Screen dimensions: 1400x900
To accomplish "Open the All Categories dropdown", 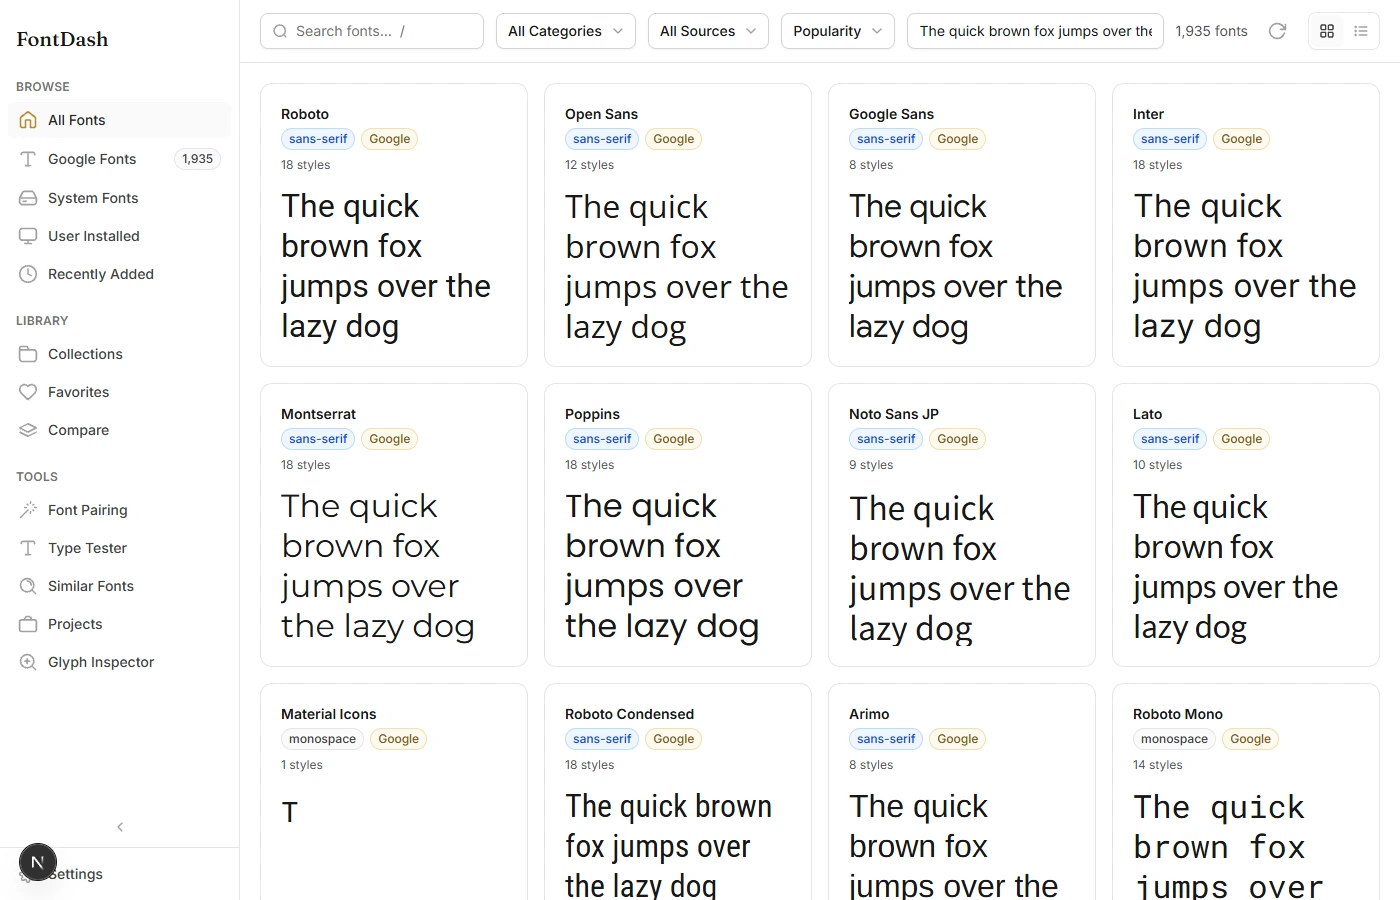I will click(565, 31).
